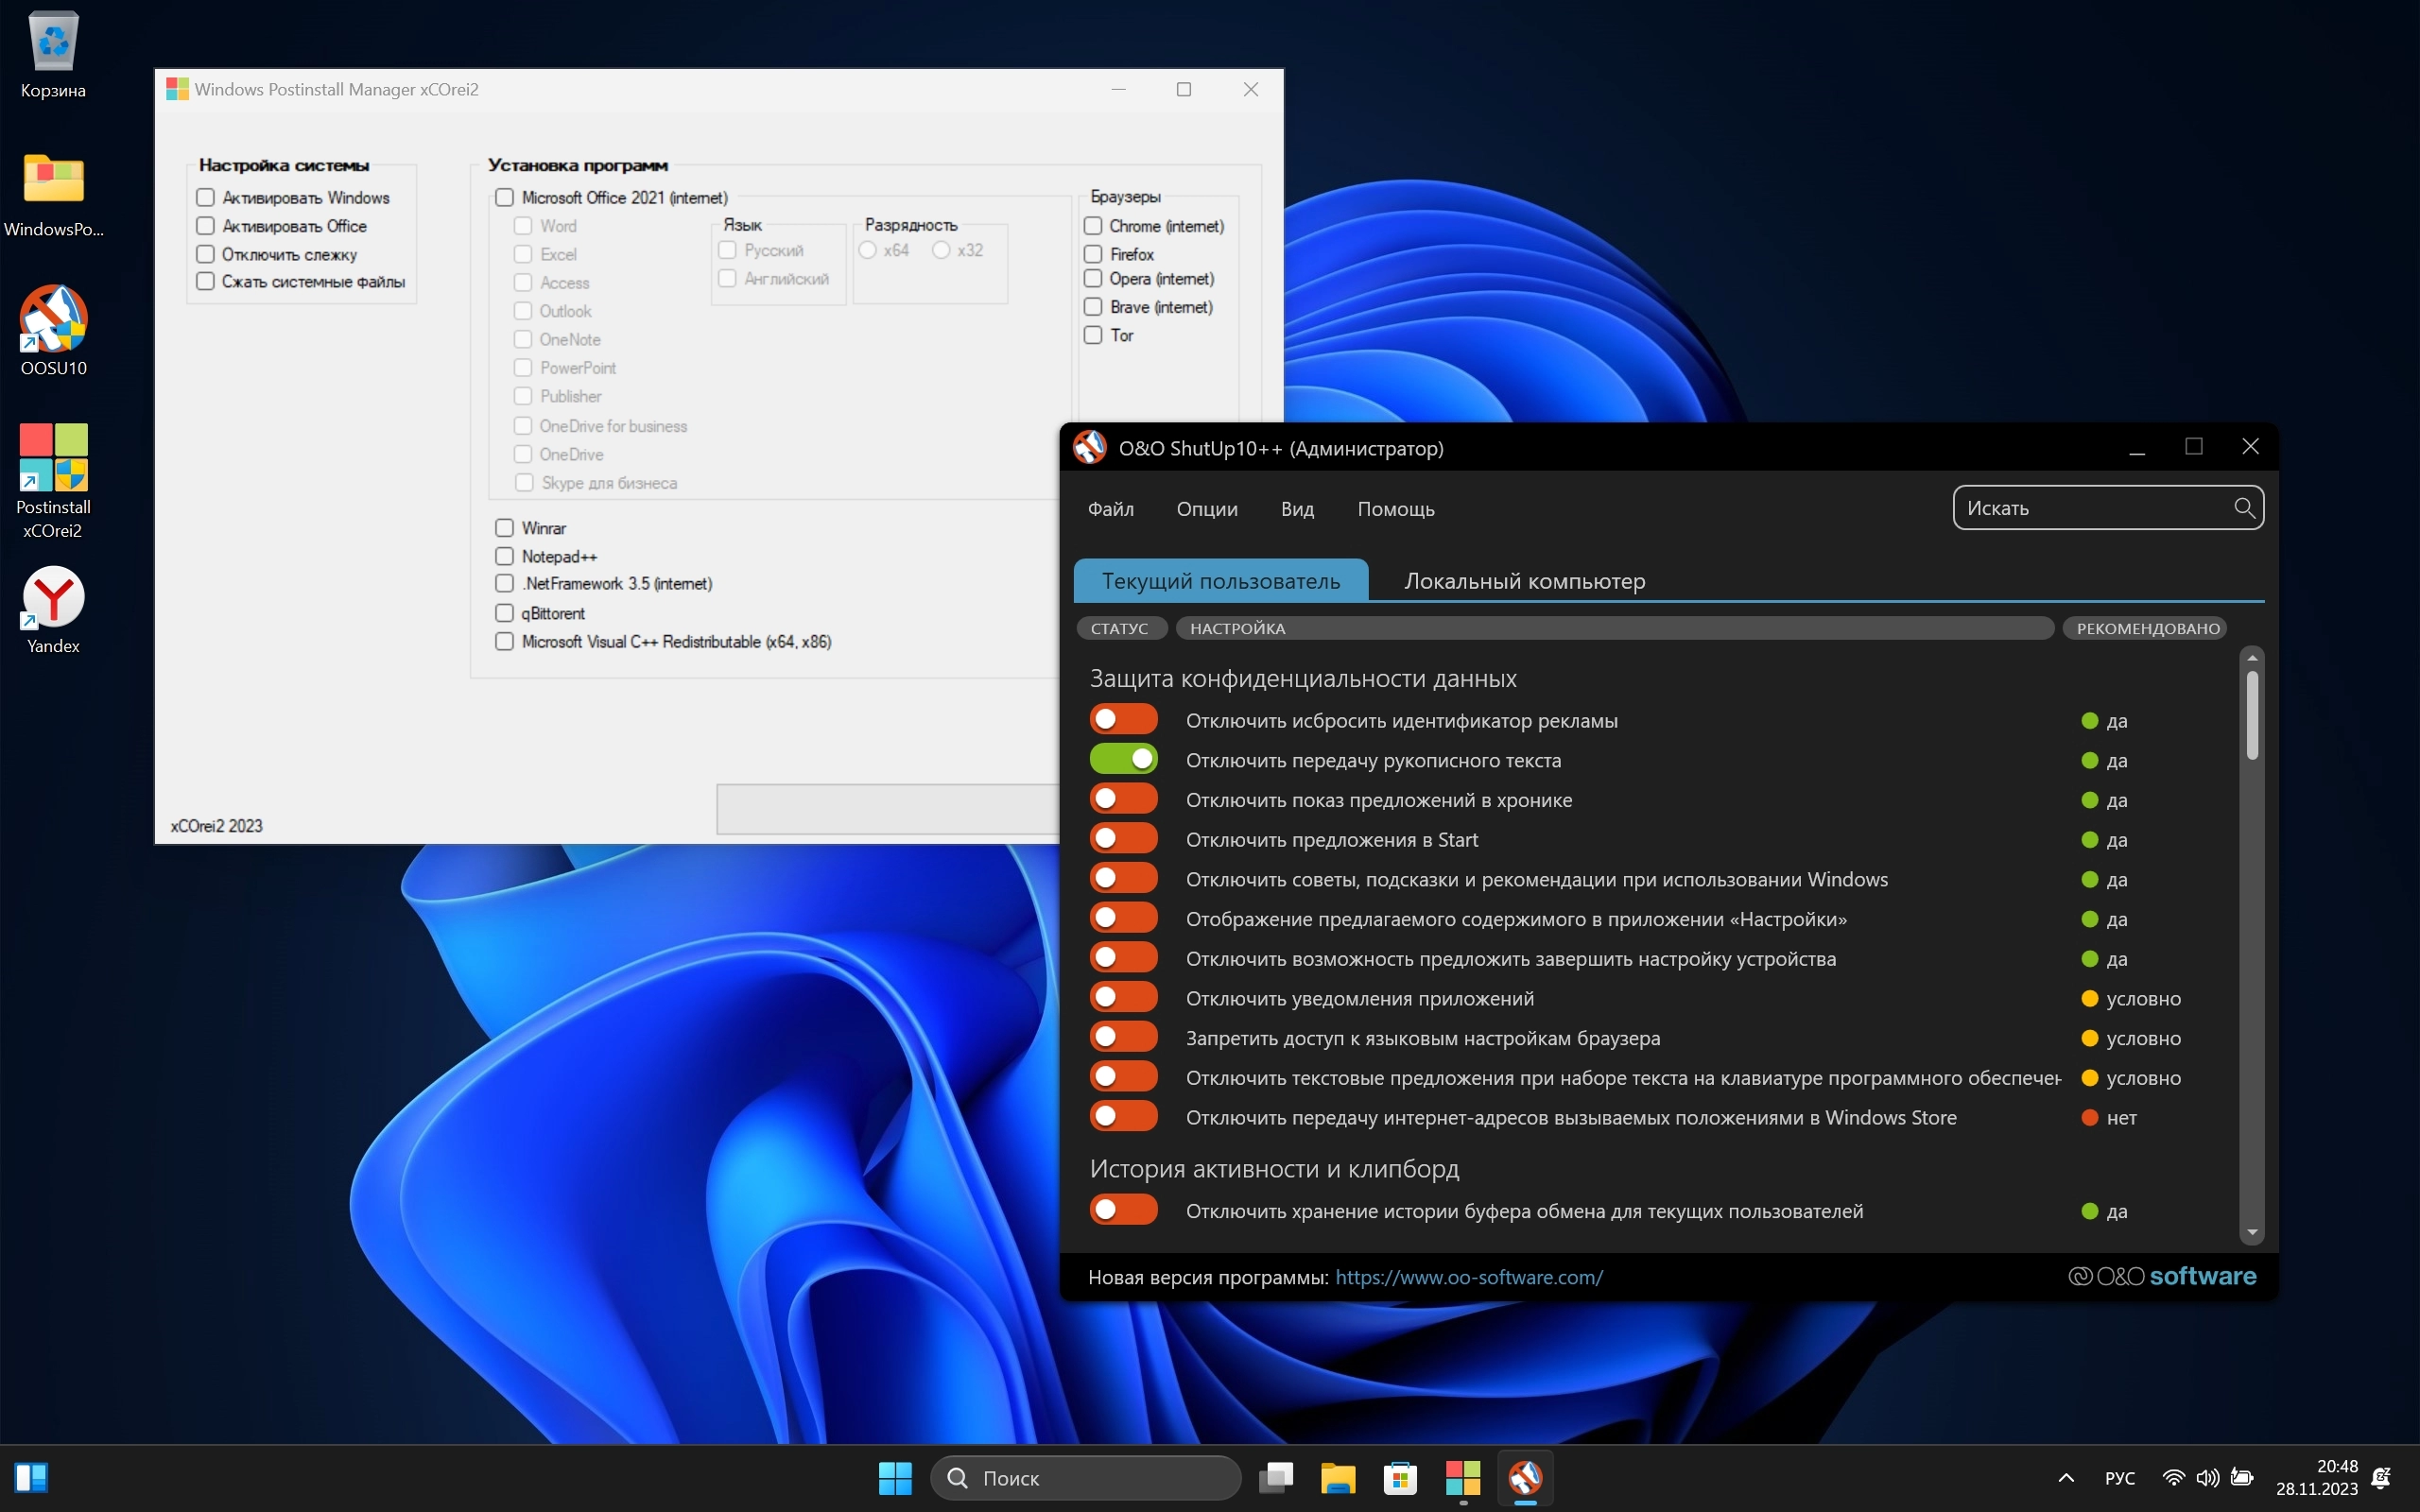Open the Опции menu
The image size is (2420, 1512).
click(x=1206, y=509)
